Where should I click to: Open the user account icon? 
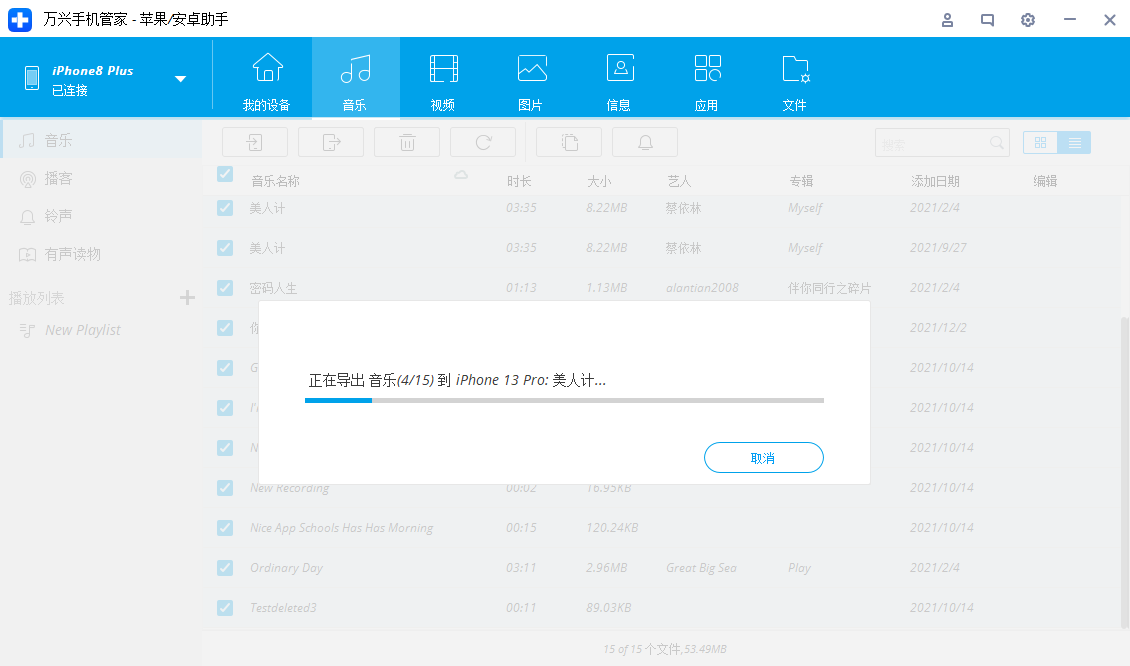point(948,20)
